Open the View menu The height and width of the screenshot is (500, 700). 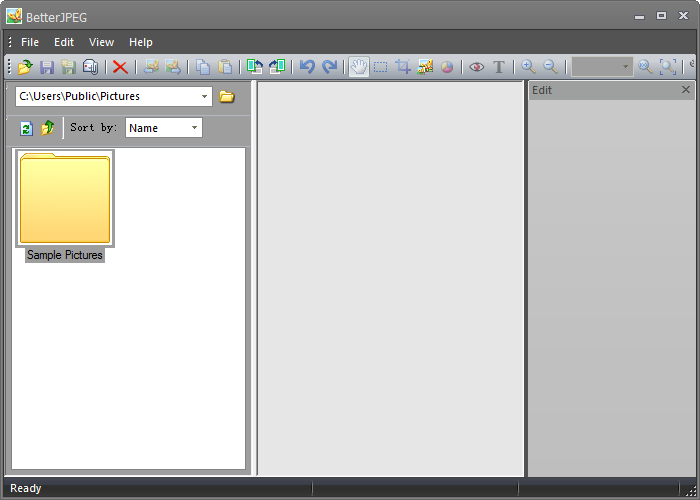point(101,42)
